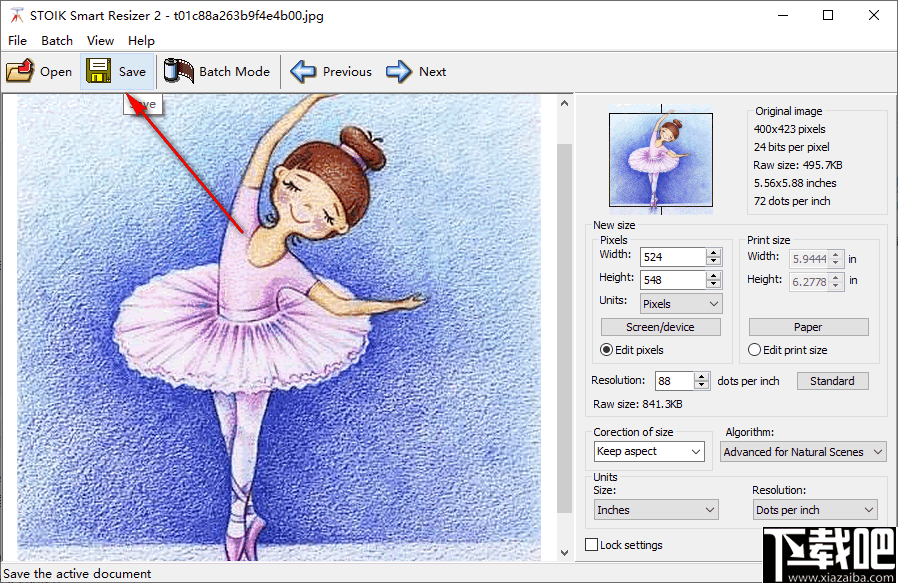The width and height of the screenshot is (898, 583).
Task: Open Batch Mode film reel icon
Action: (x=179, y=71)
